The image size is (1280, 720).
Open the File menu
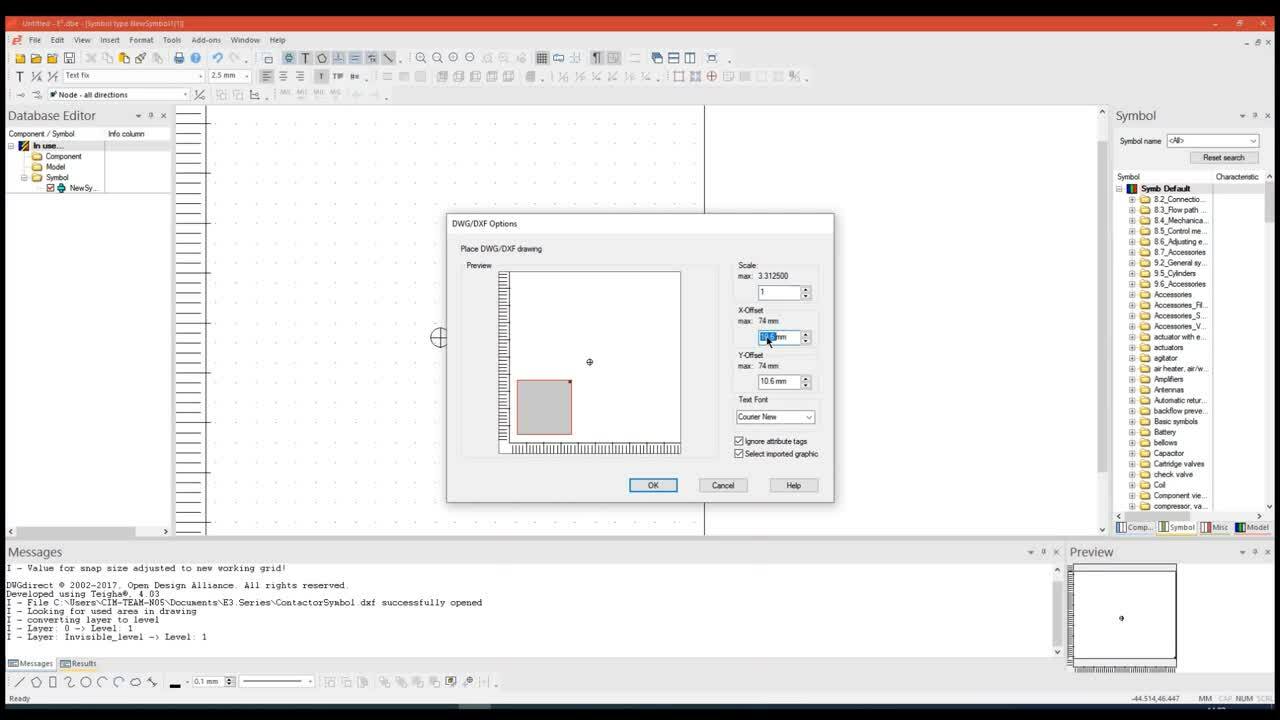35,40
